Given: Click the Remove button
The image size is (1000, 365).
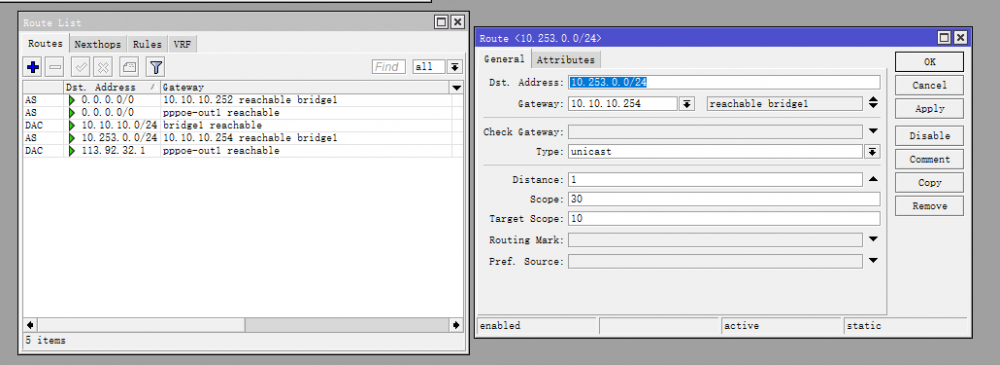Looking at the screenshot, I should [x=929, y=206].
